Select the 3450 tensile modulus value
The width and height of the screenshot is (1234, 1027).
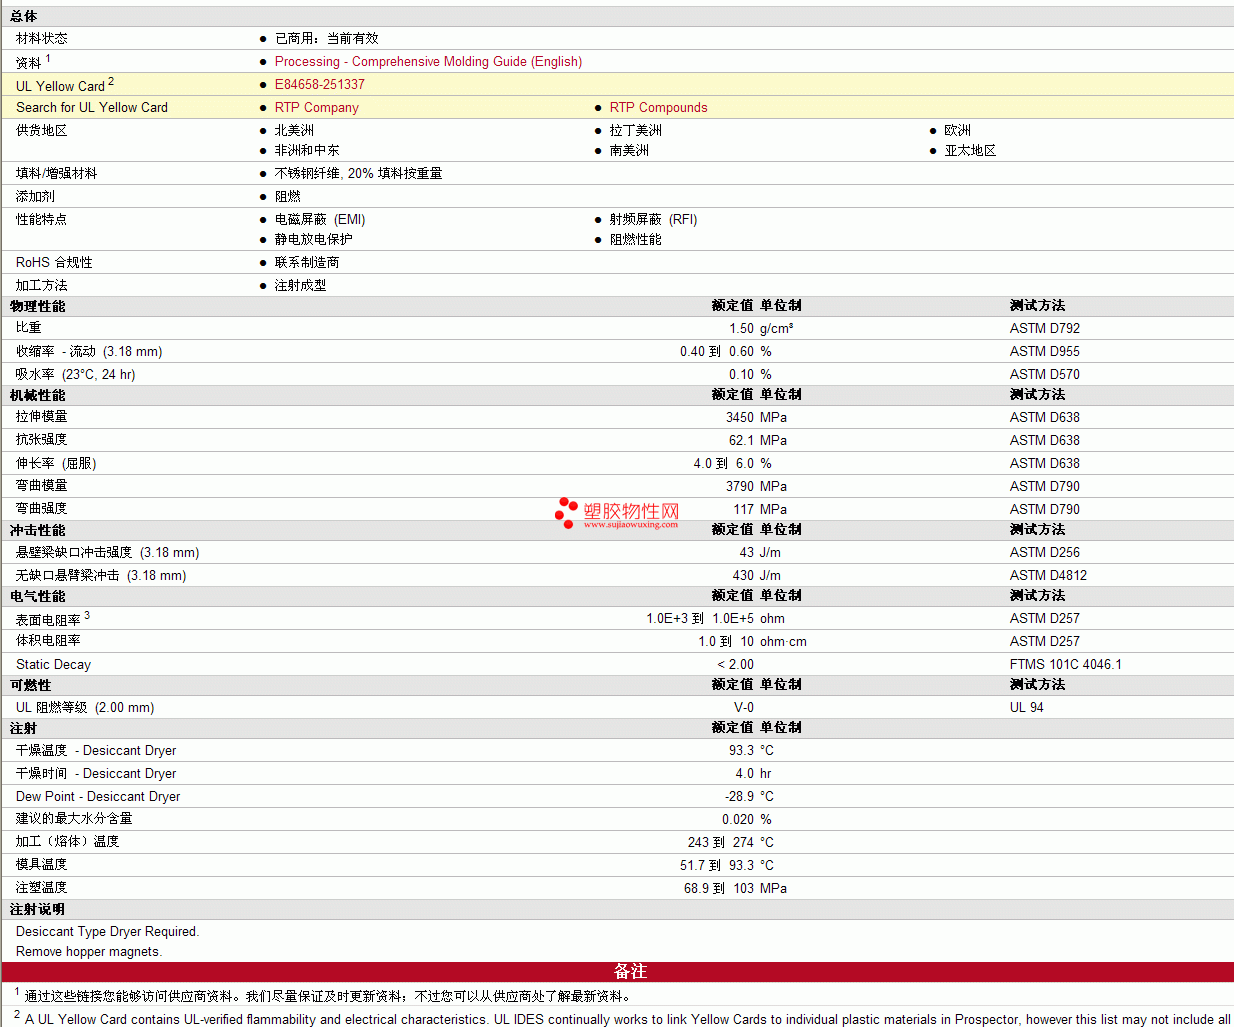740,417
